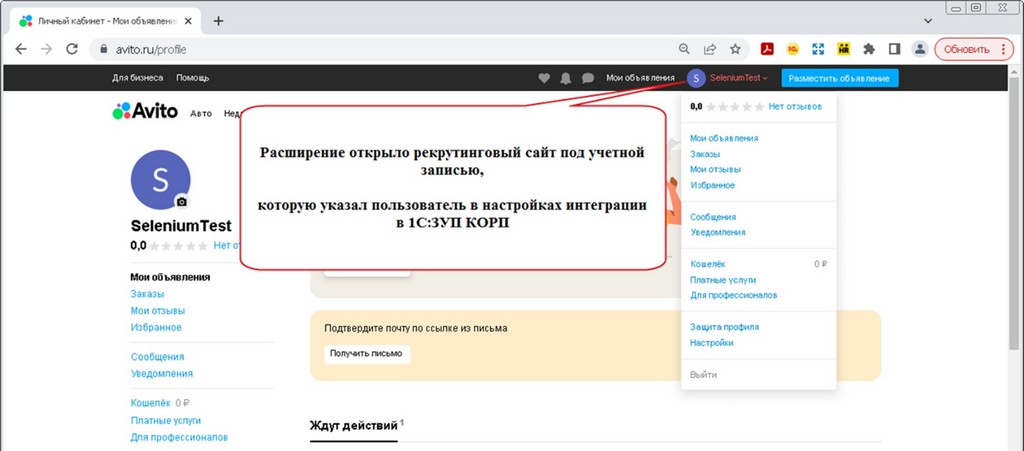The width and height of the screenshot is (1024, 451).
Task: Select Кошелёк in dropdown menu
Action: 708,264
